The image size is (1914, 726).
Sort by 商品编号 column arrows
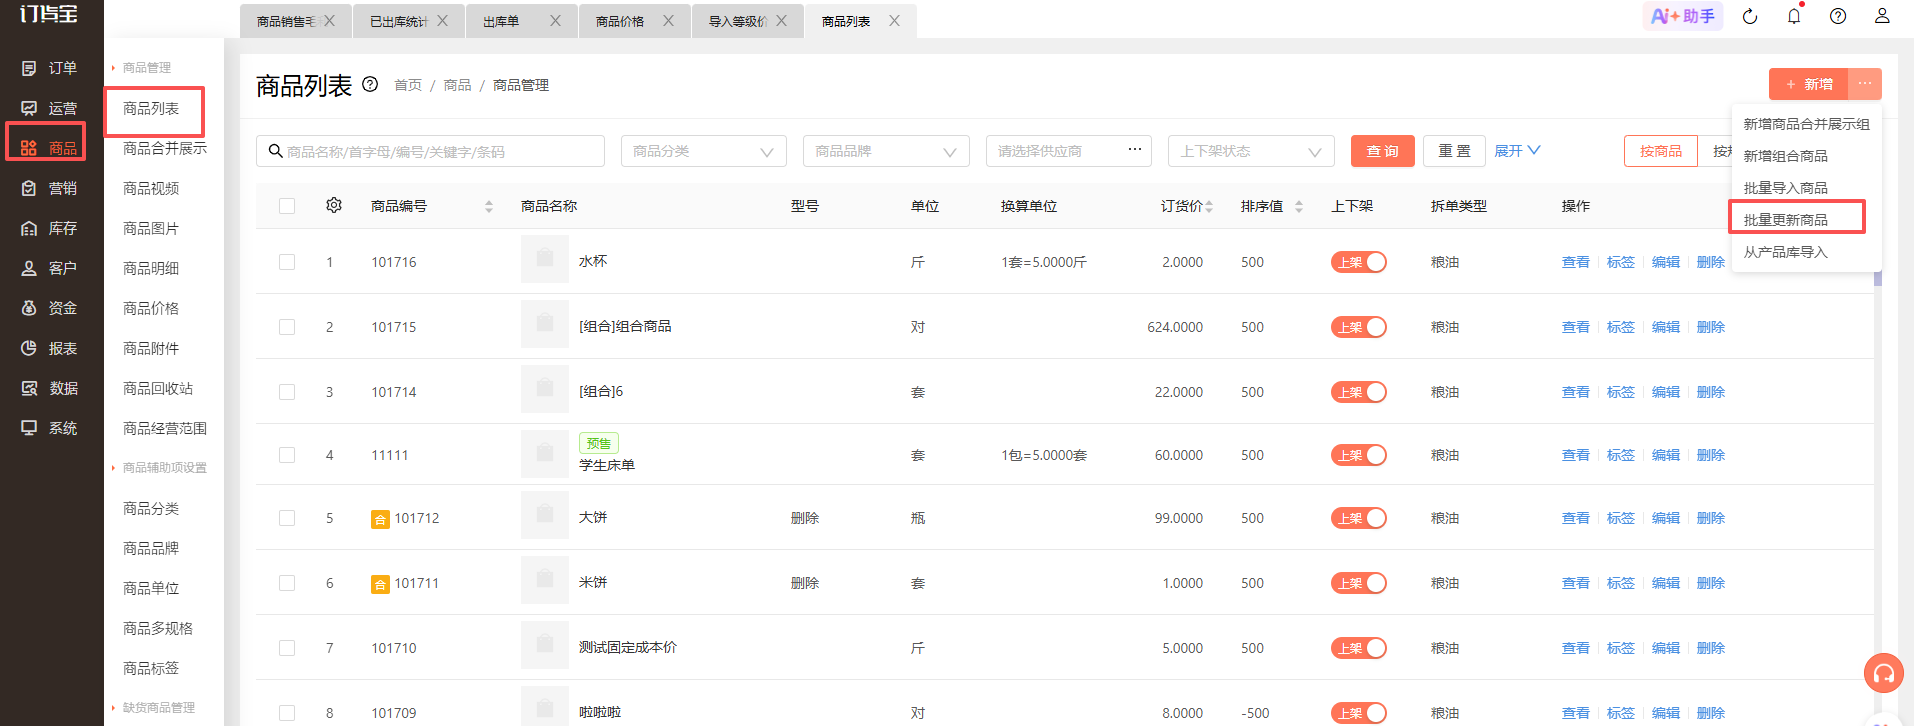pyautogui.click(x=489, y=206)
